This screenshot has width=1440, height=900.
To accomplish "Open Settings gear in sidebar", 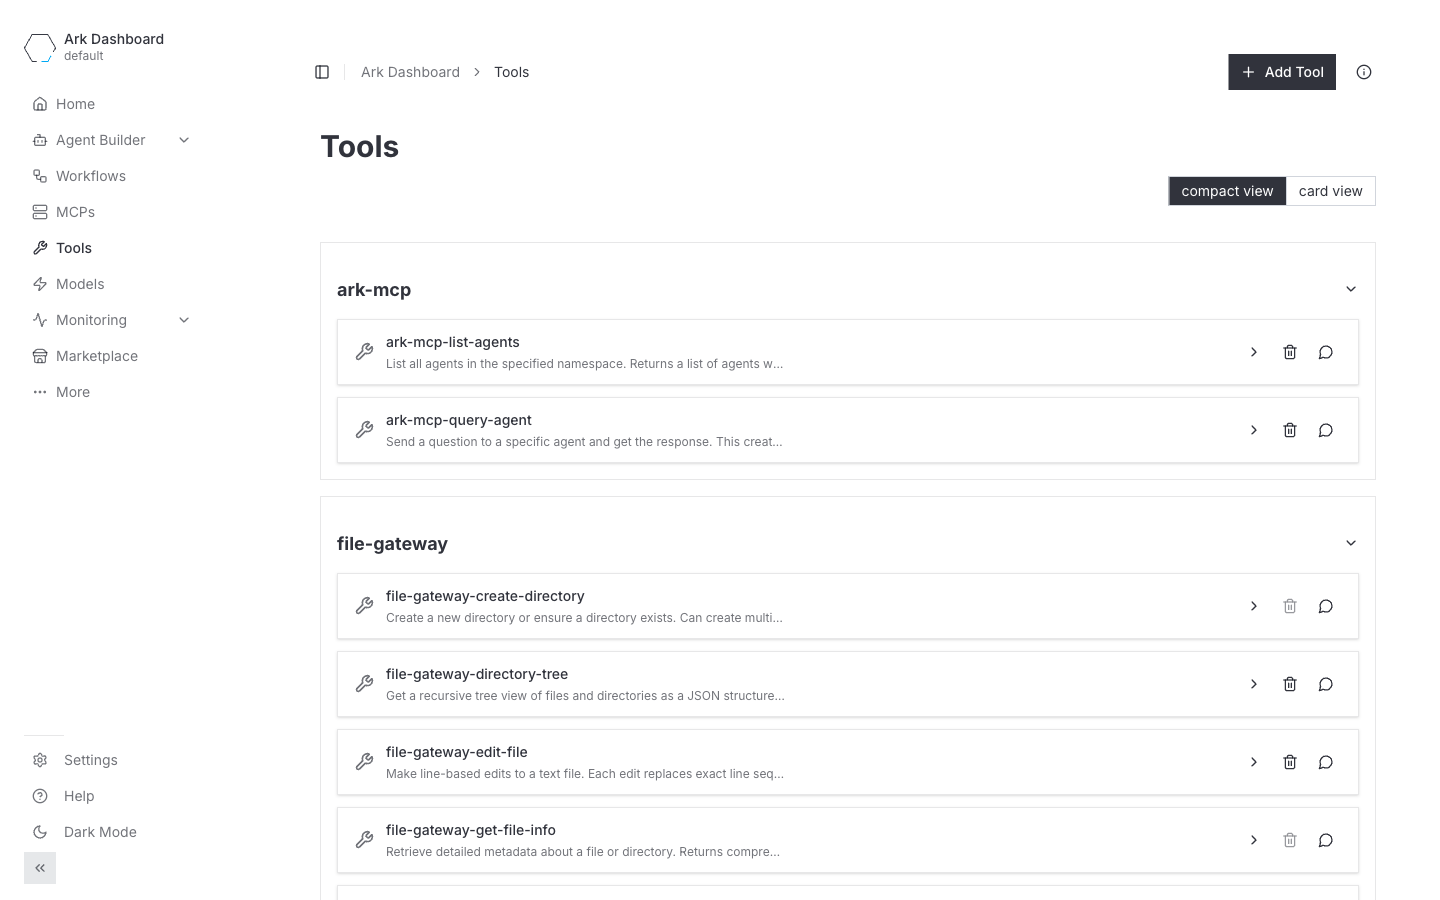I will point(40,760).
